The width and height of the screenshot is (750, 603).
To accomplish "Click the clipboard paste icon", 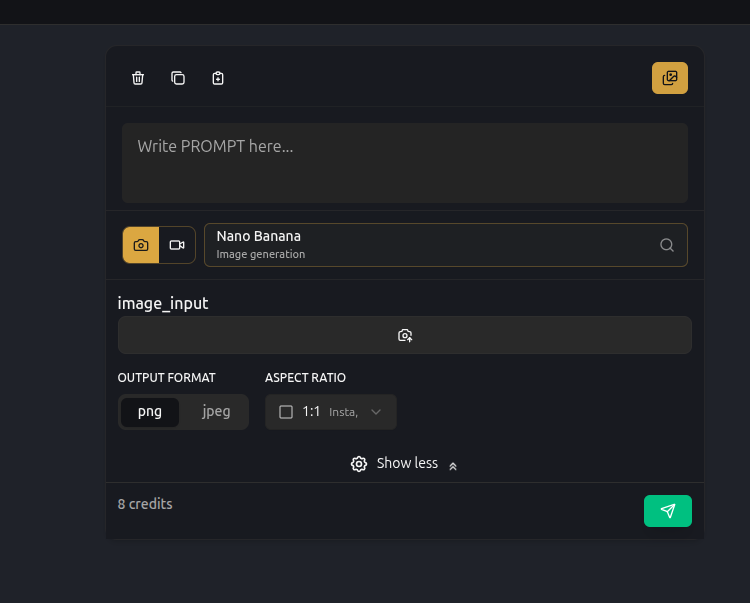I will pos(218,78).
